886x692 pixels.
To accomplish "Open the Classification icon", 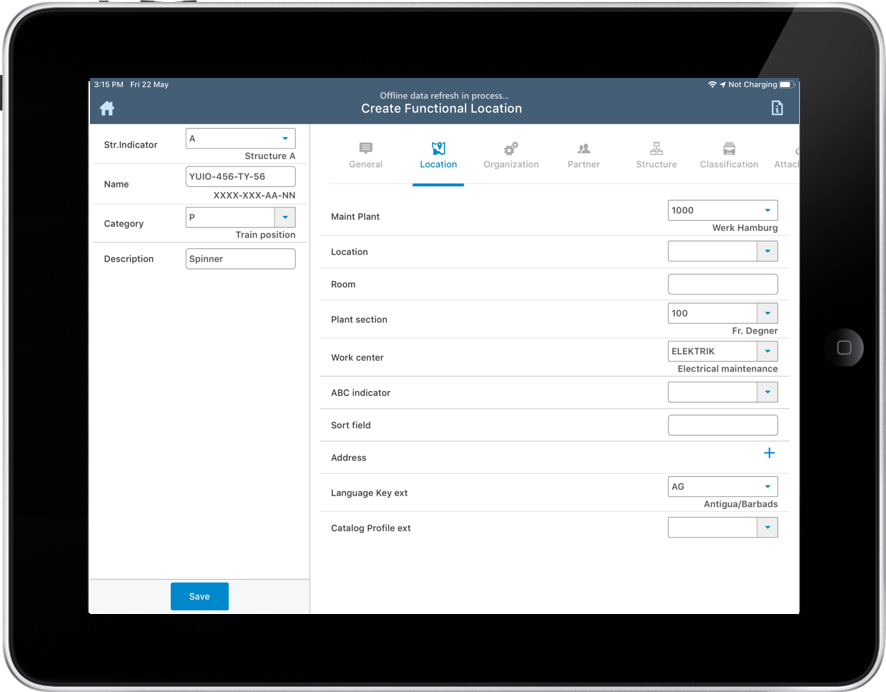I will (x=728, y=146).
